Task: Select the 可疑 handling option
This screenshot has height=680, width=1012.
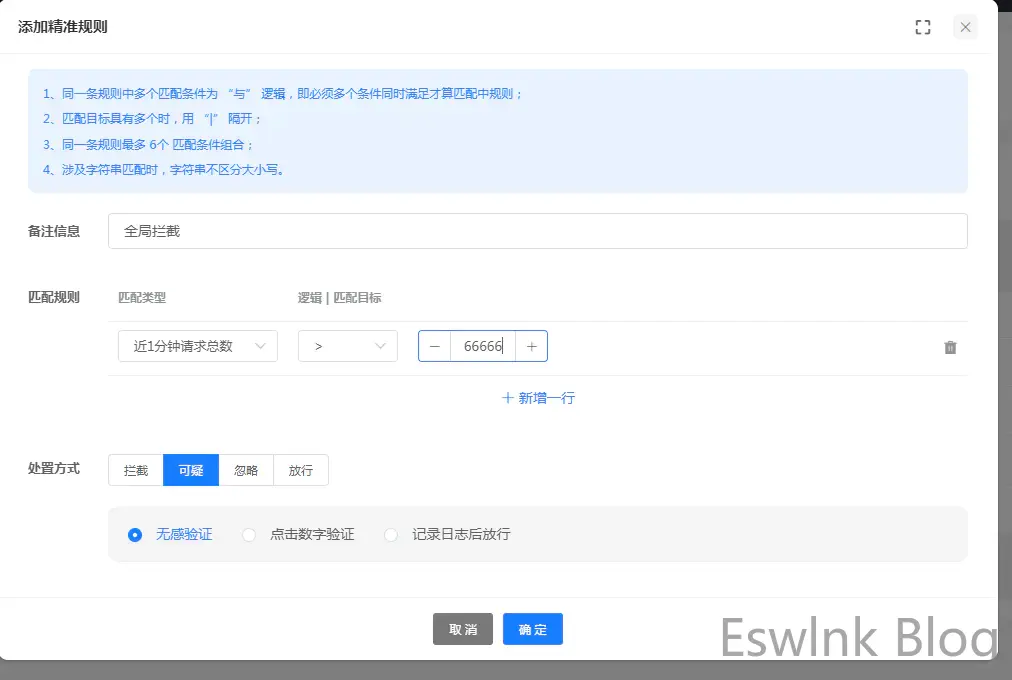Action: point(191,470)
